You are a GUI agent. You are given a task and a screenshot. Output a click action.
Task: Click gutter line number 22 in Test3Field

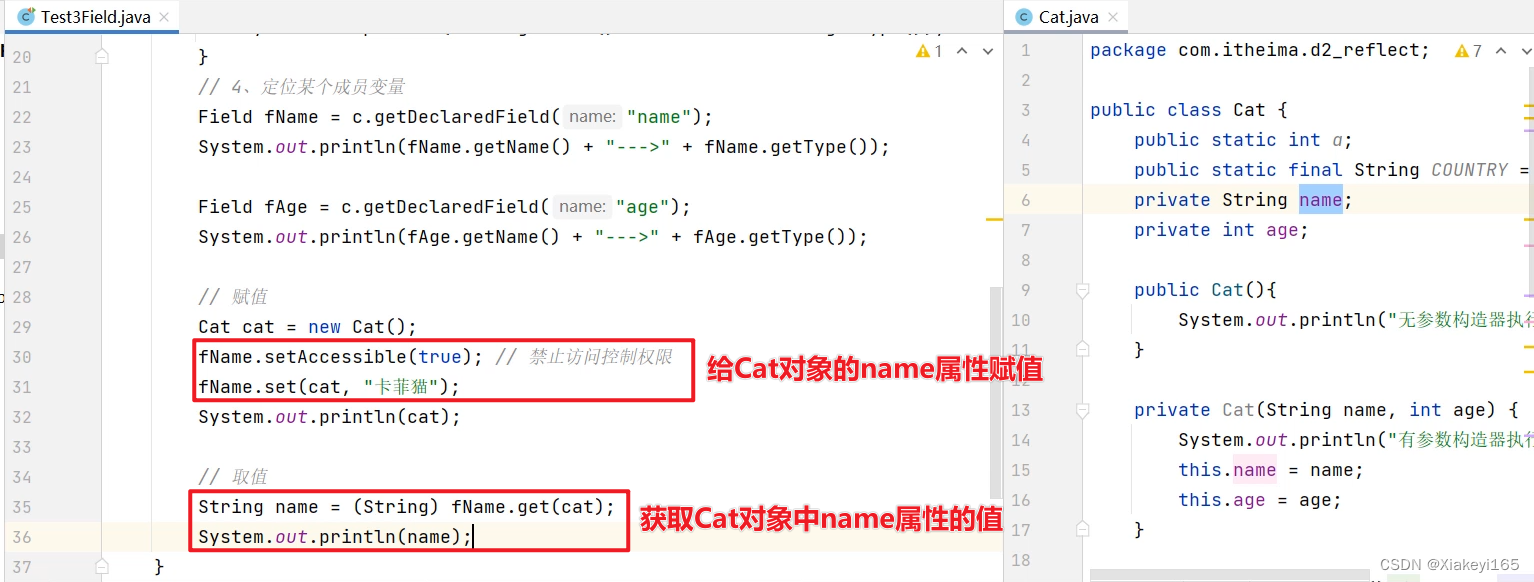click(x=22, y=117)
